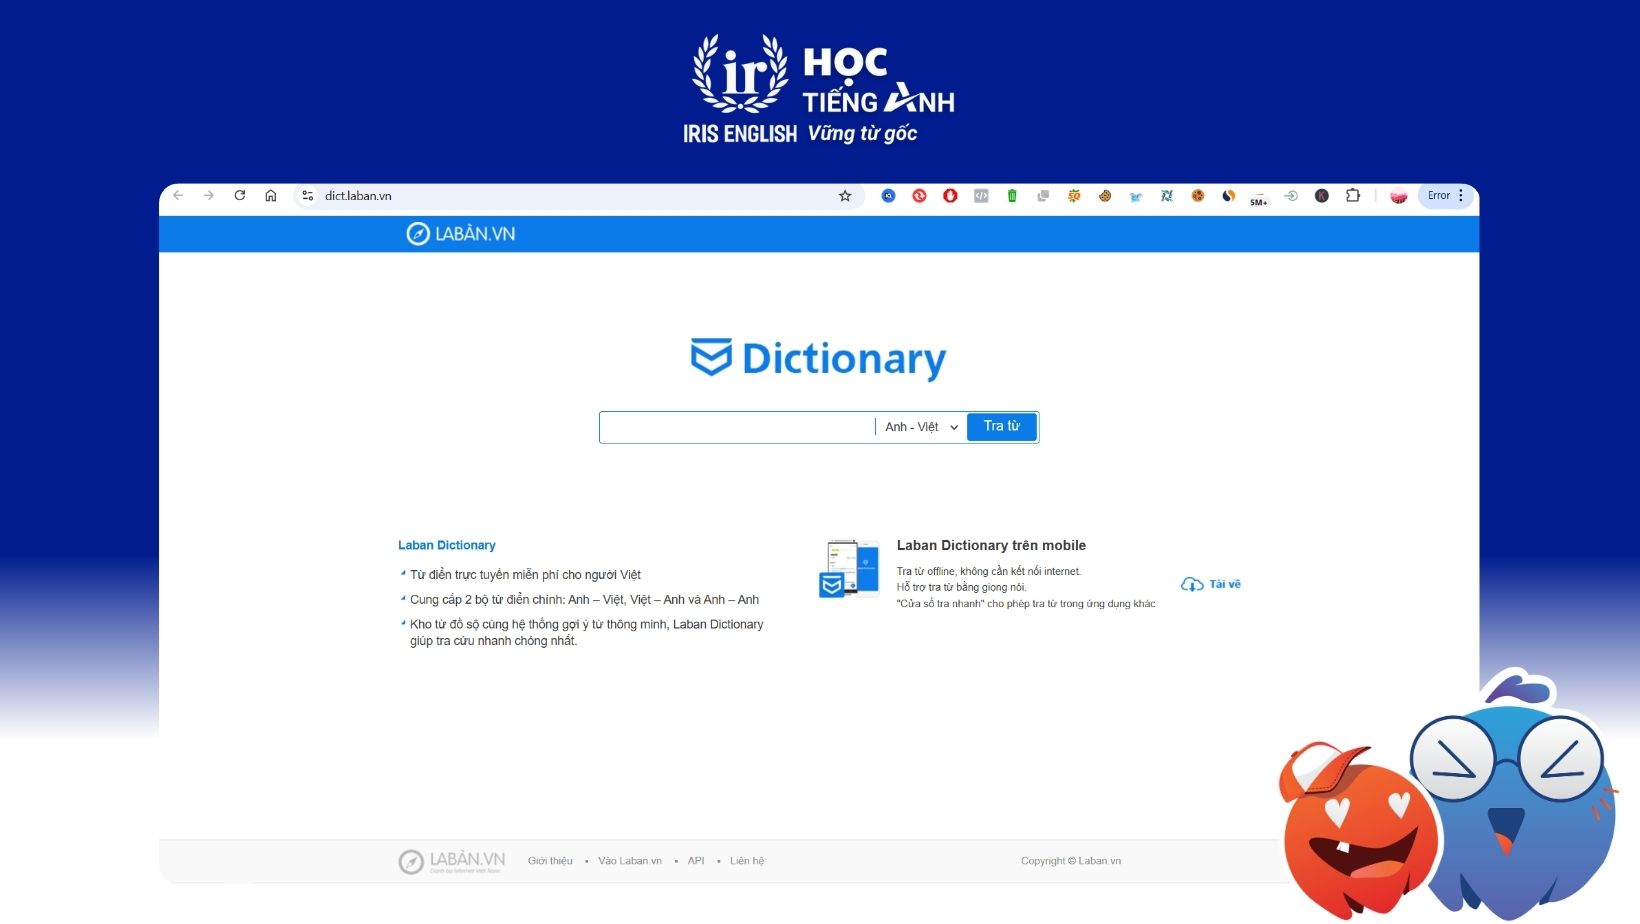
Task: Open the Giới thiệu footer link
Action: pyautogui.click(x=550, y=861)
